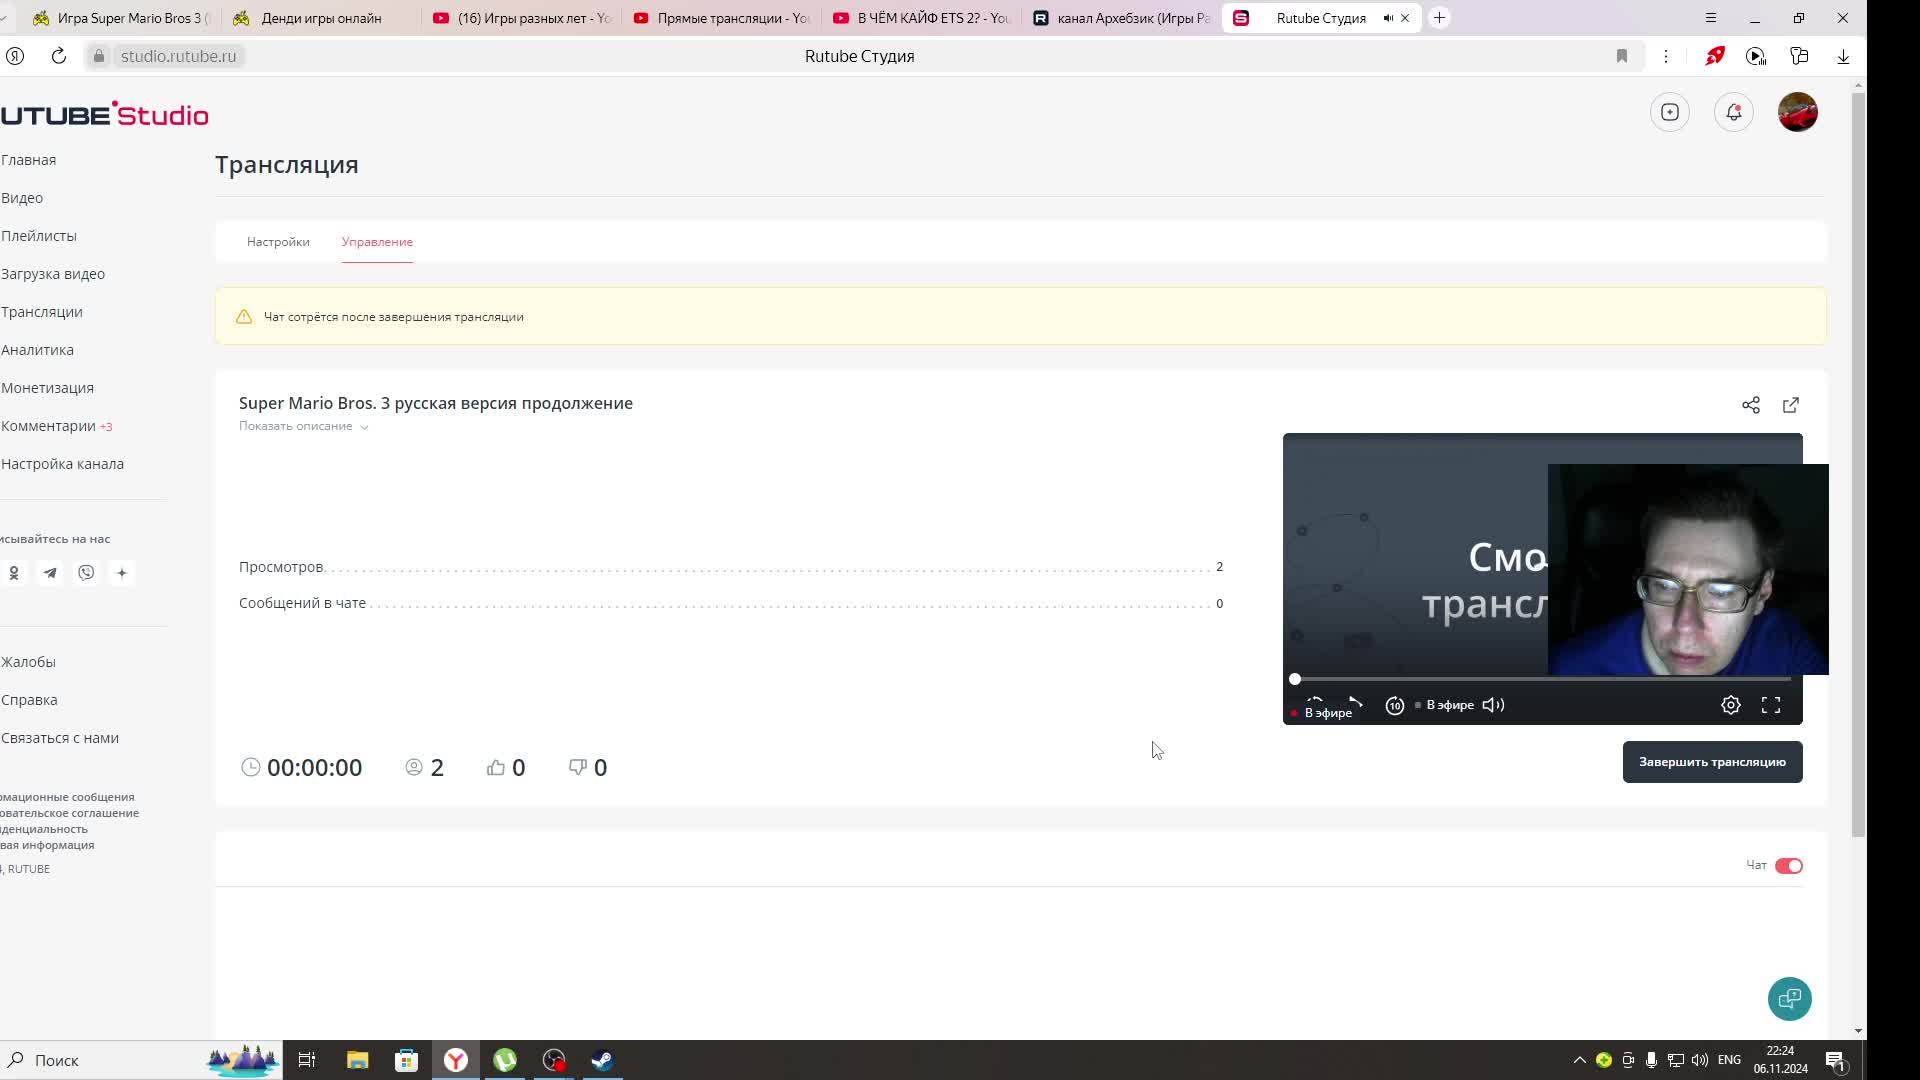The image size is (1920, 1080).
Task: Click the Rutube Studio logo
Action: (x=104, y=114)
